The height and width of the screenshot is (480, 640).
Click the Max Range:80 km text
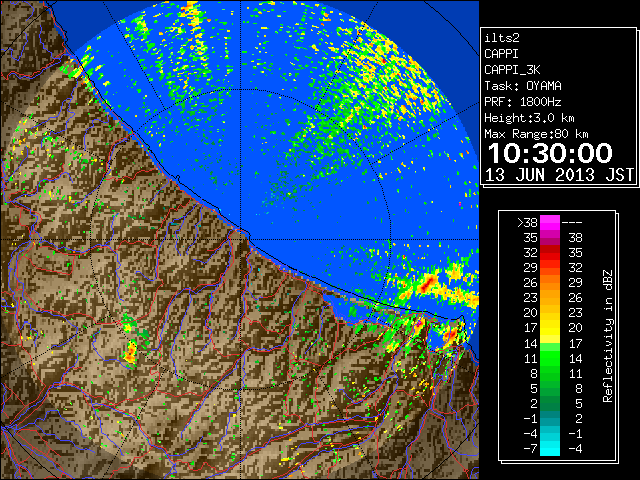[536, 134]
